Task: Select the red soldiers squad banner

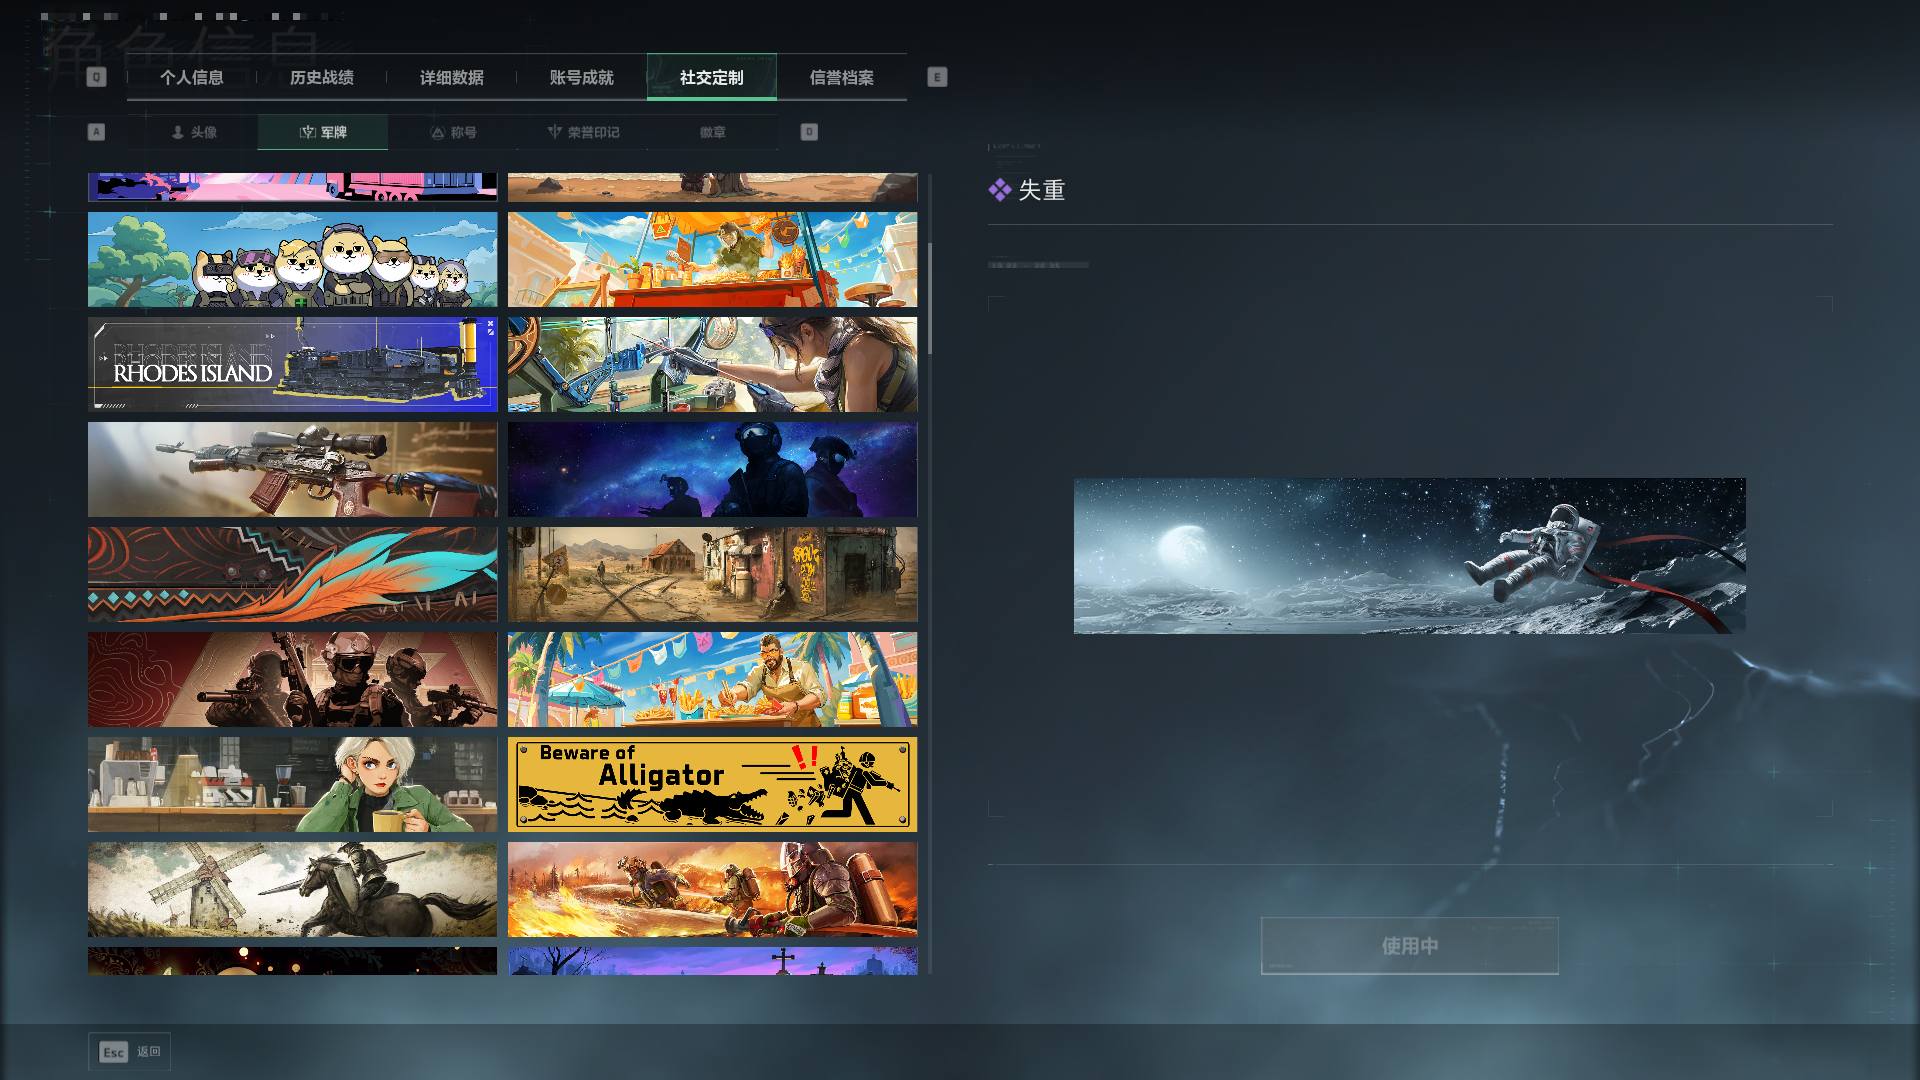Action: click(x=292, y=679)
